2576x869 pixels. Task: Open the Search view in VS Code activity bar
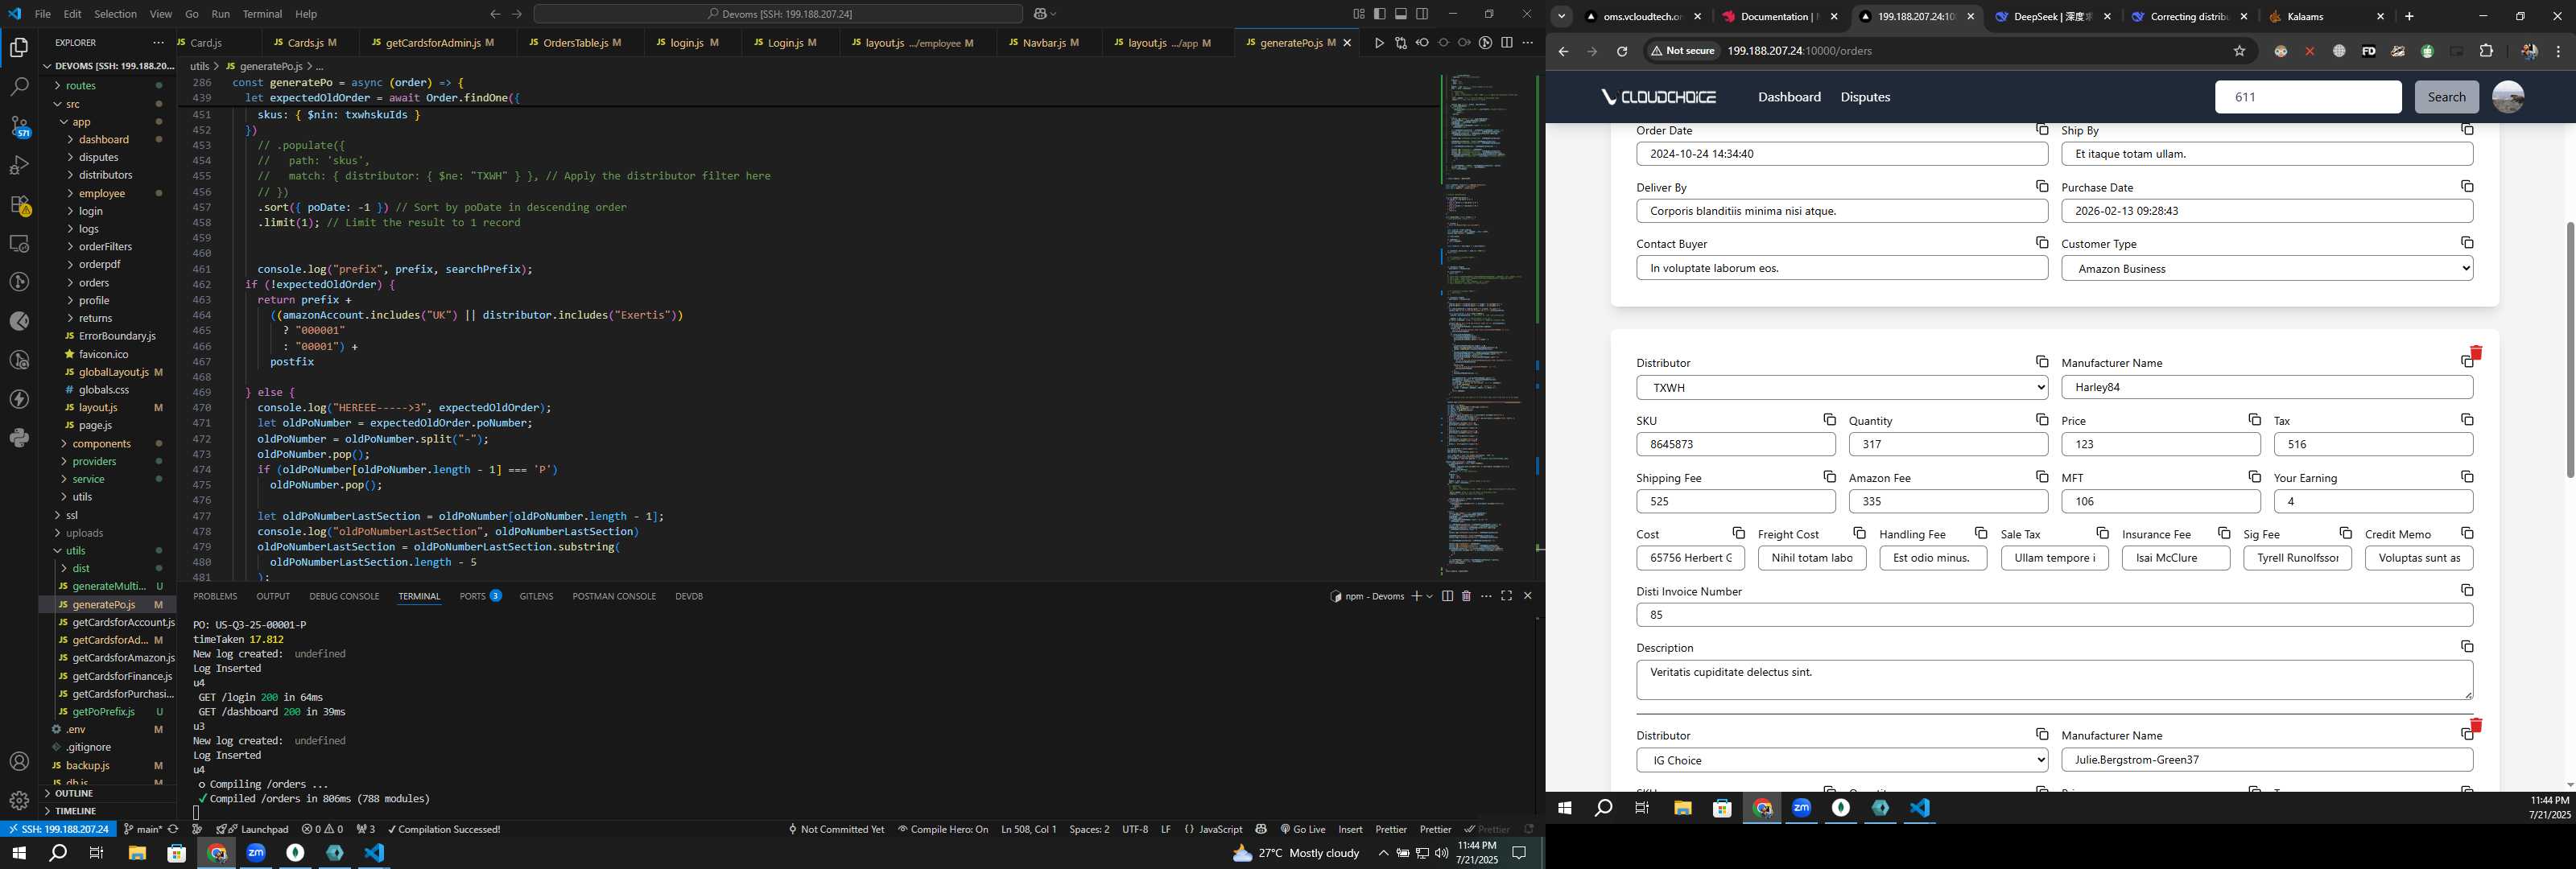click(19, 87)
